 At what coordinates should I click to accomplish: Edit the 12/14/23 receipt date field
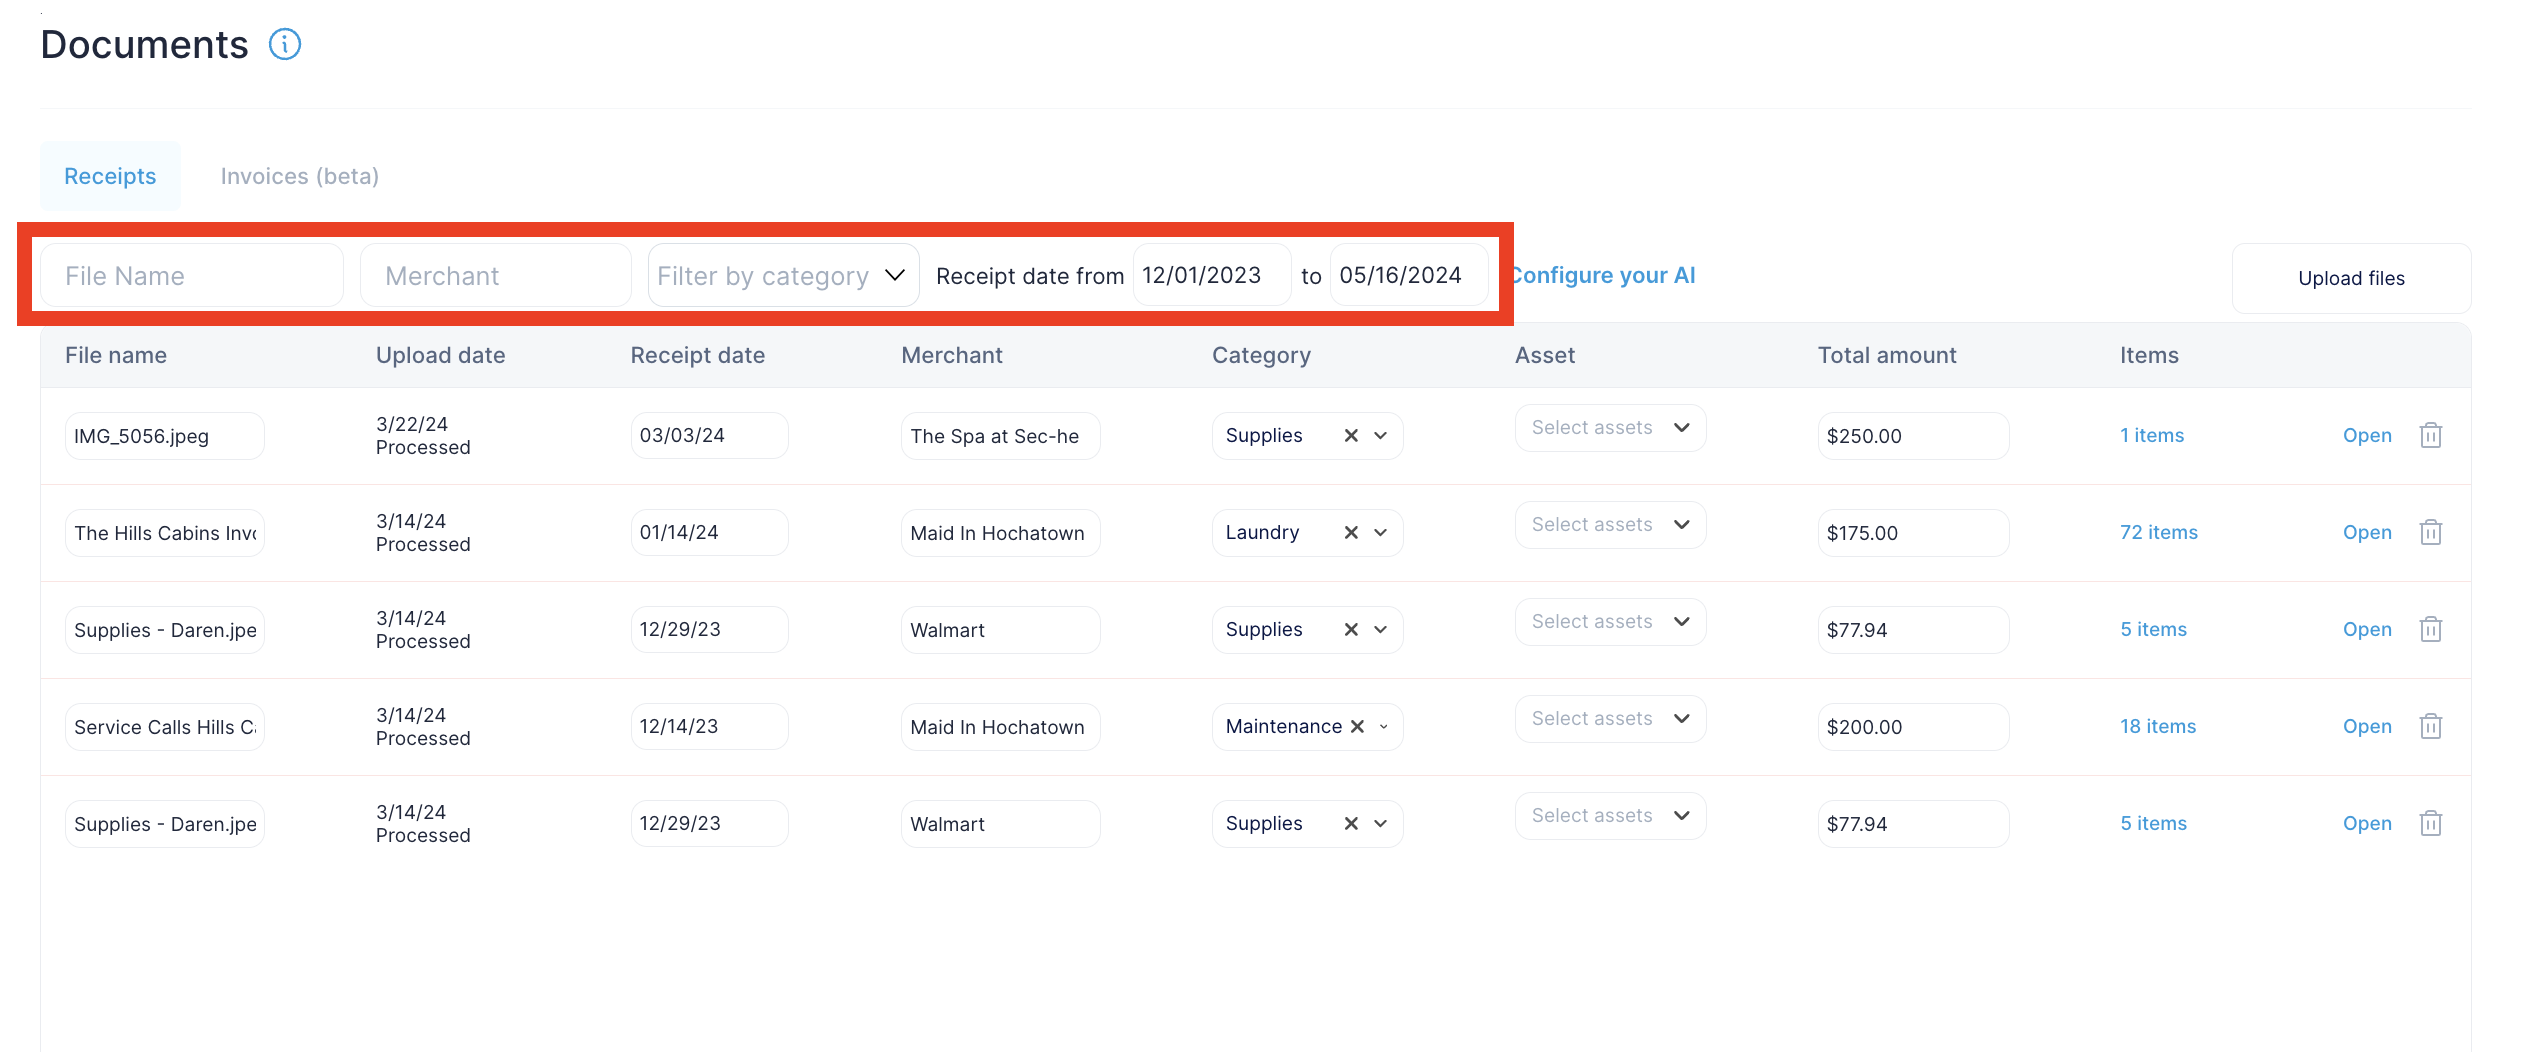coord(709,726)
